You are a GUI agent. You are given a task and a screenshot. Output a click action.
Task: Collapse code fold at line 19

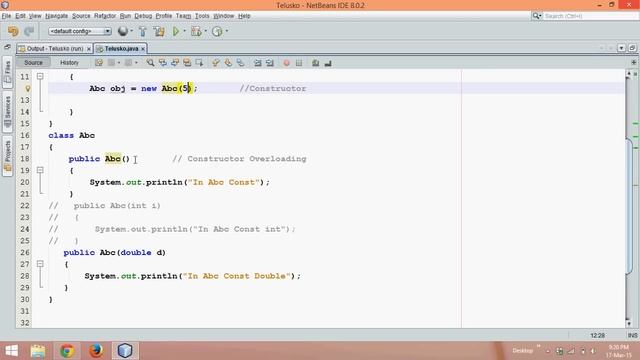point(40,170)
